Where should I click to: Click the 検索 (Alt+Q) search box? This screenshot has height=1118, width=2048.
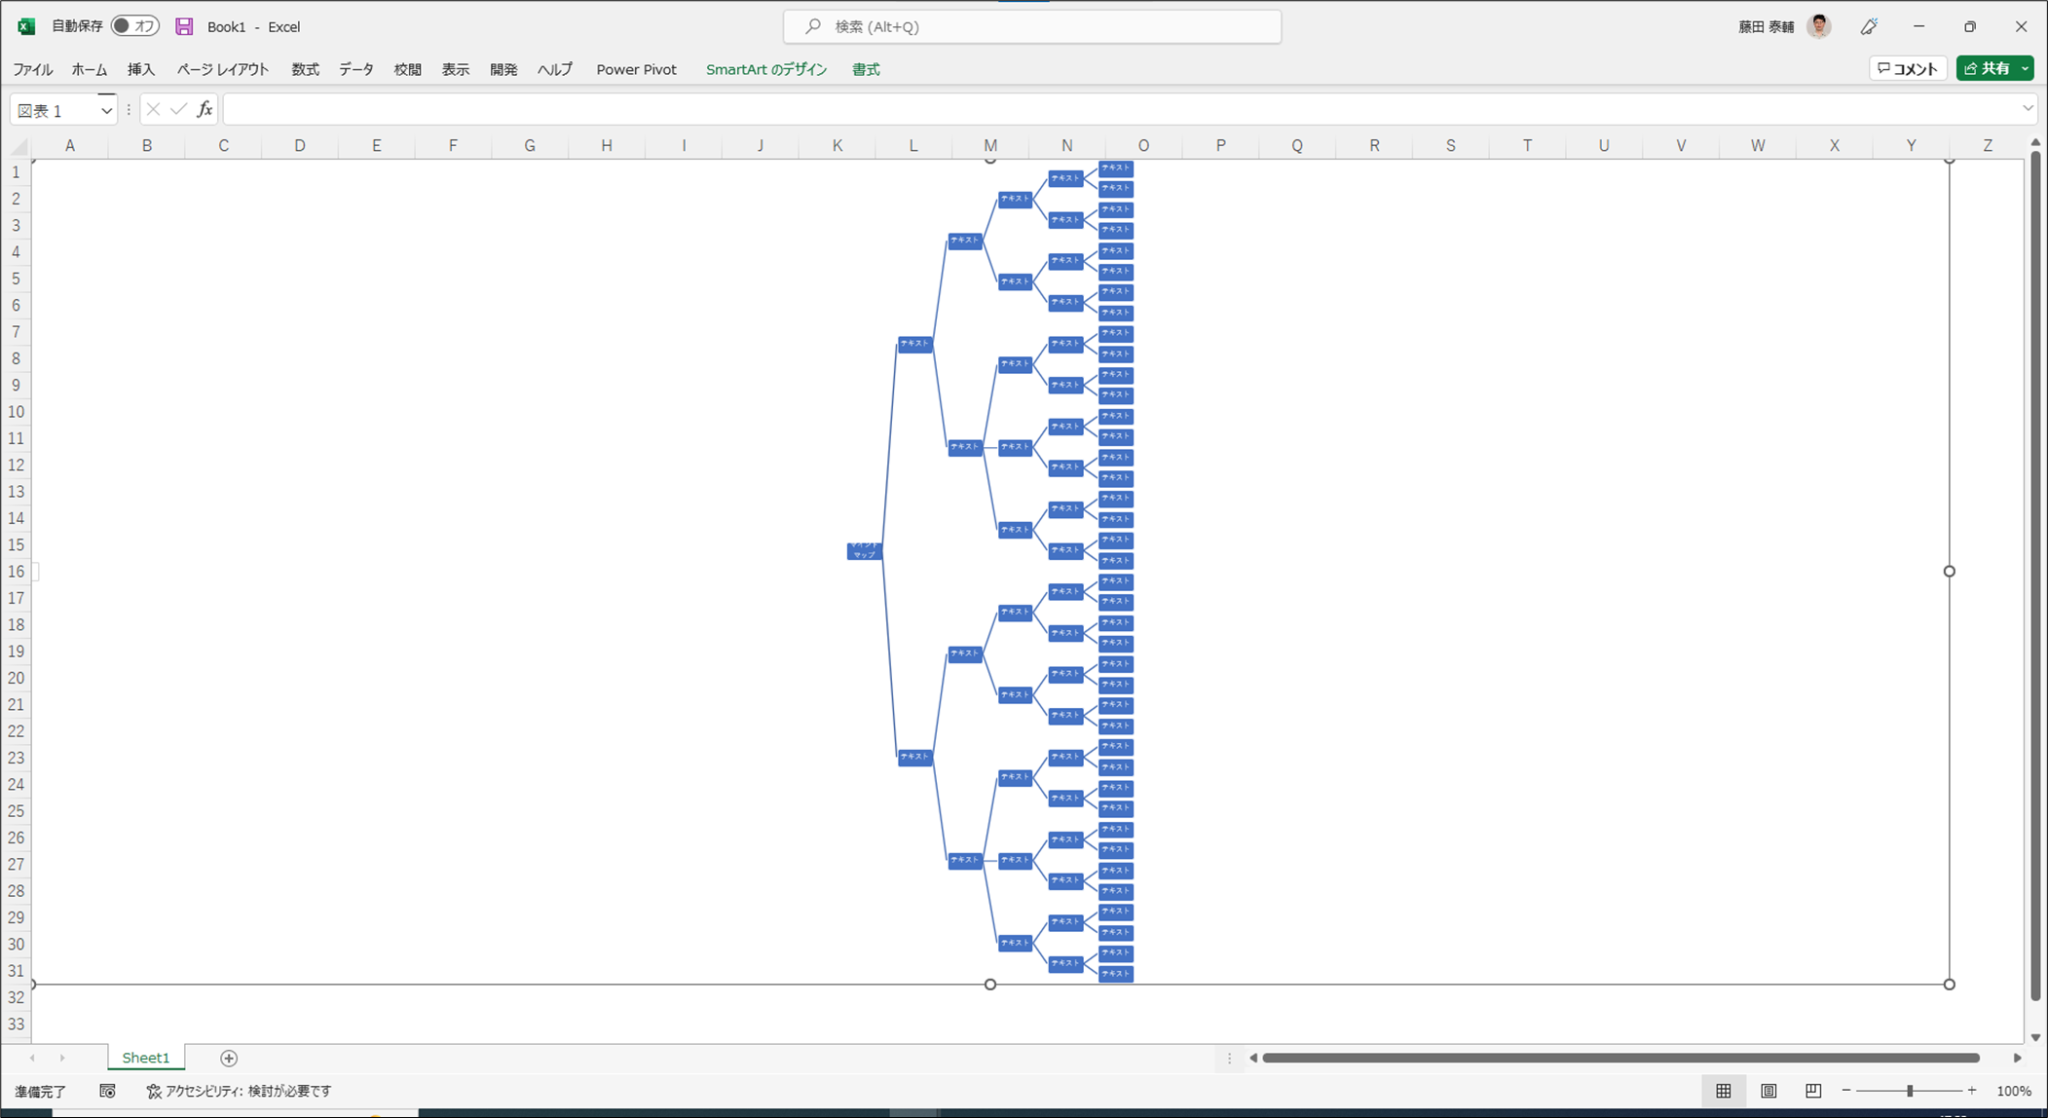point(1030,26)
